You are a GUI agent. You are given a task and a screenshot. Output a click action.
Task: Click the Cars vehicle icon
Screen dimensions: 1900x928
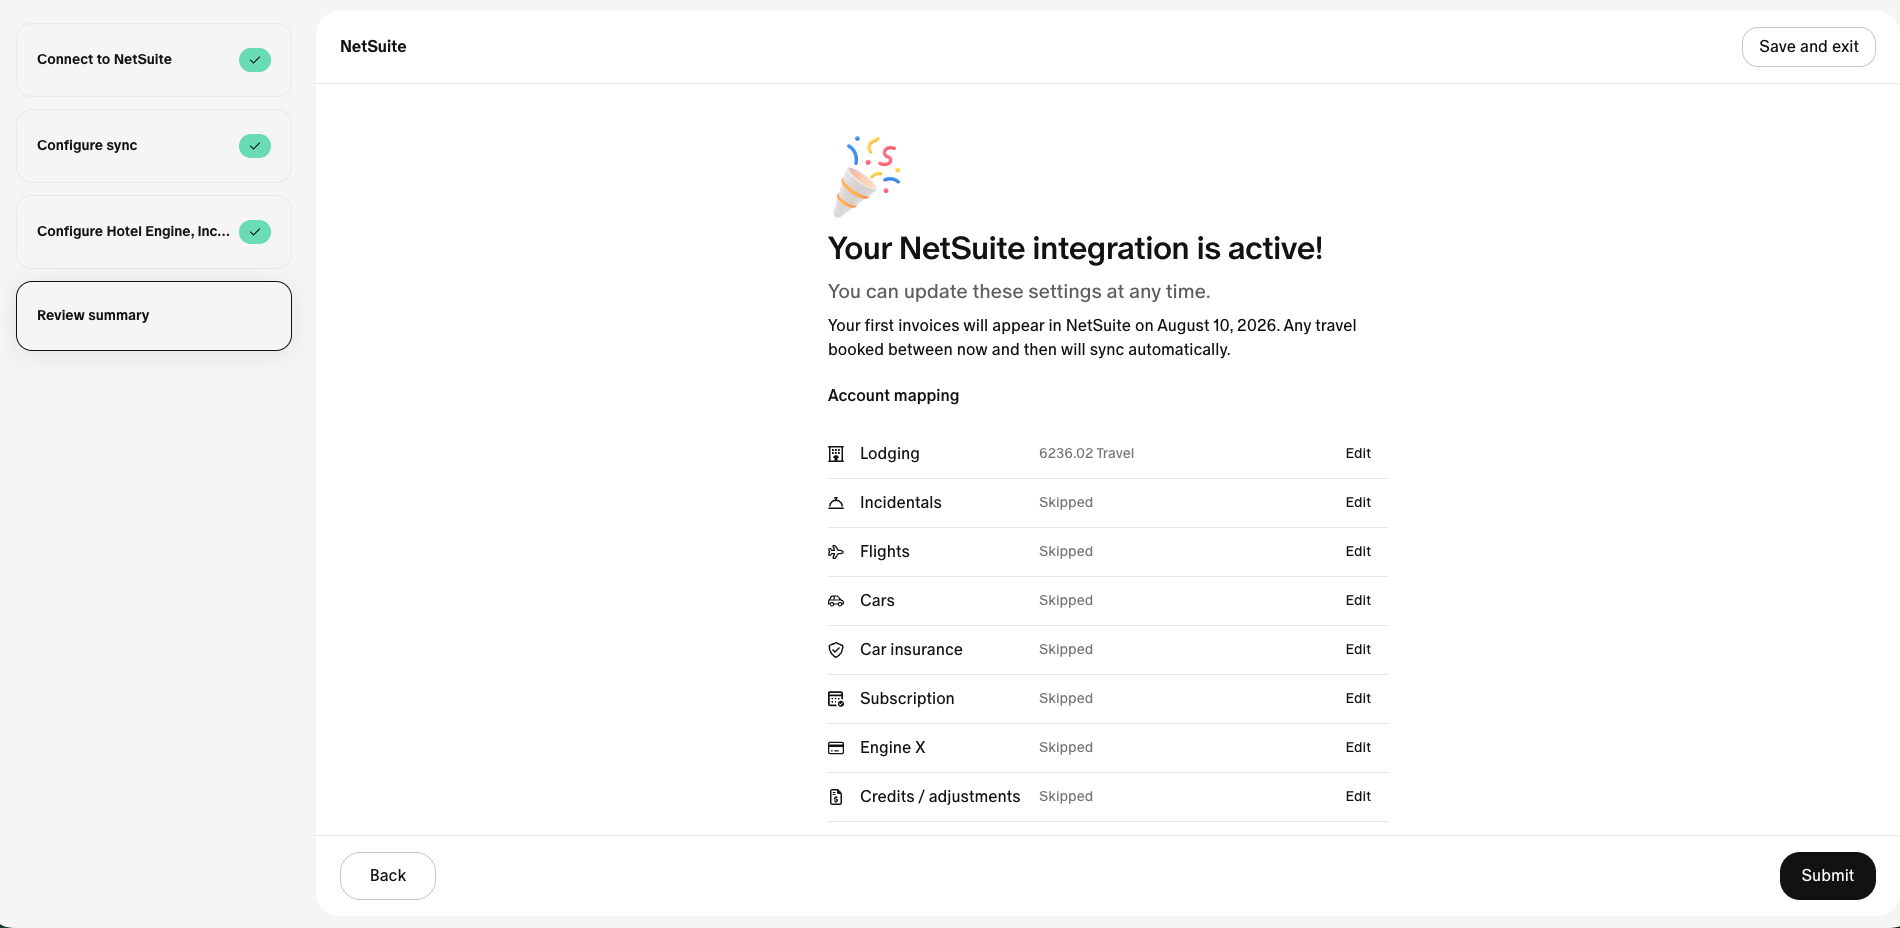click(x=836, y=601)
